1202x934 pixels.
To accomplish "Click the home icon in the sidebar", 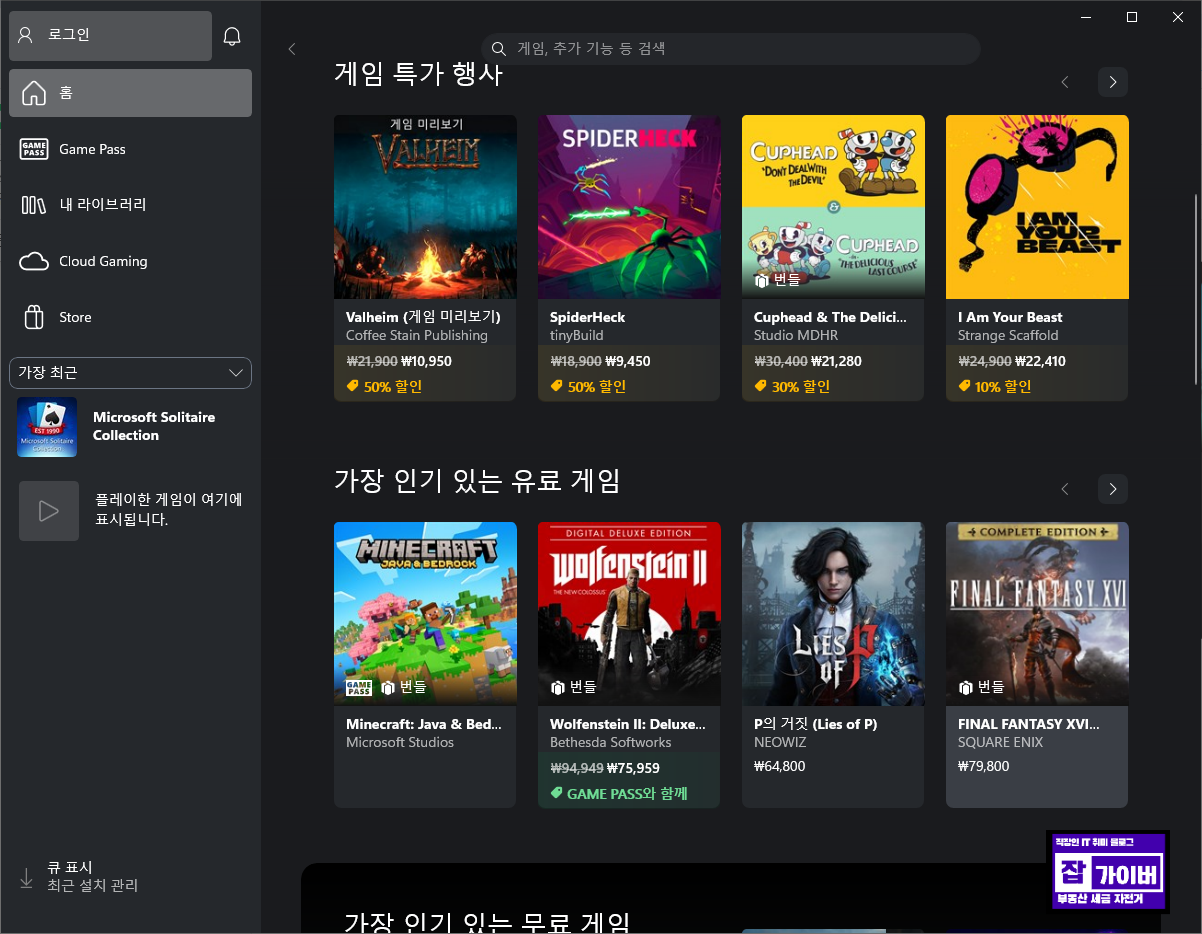I will click(x=34, y=93).
